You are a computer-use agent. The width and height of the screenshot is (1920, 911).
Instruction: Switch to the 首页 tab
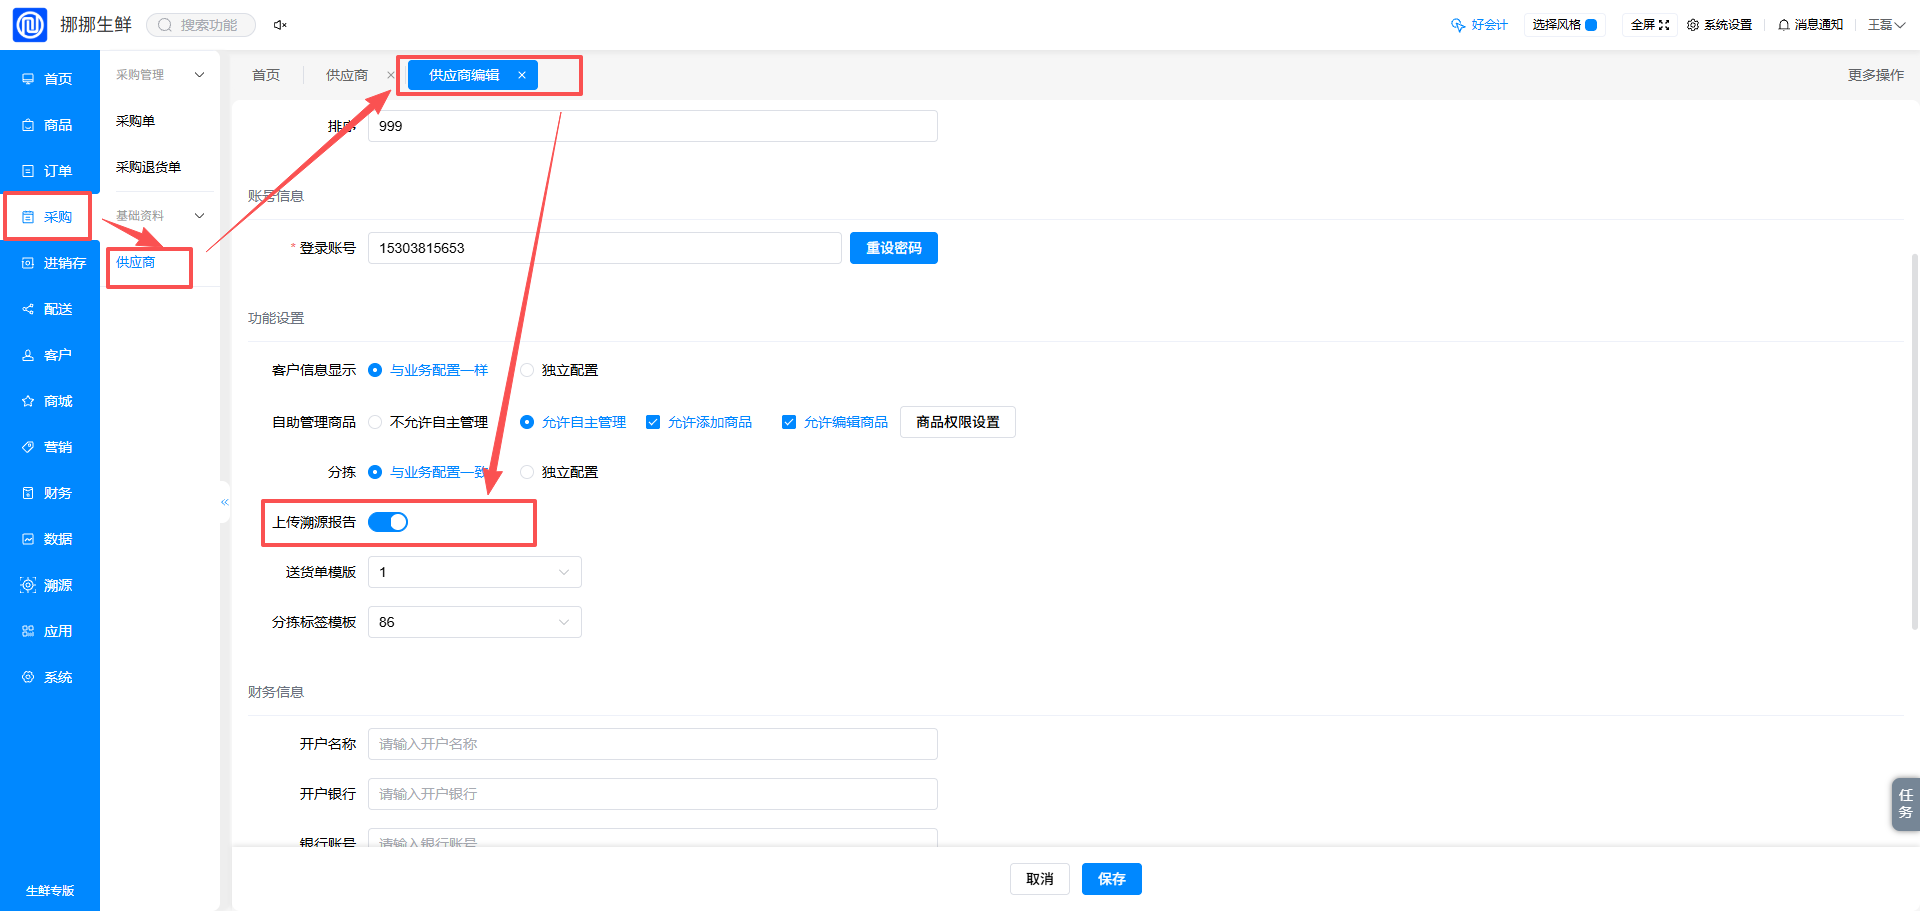[266, 75]
